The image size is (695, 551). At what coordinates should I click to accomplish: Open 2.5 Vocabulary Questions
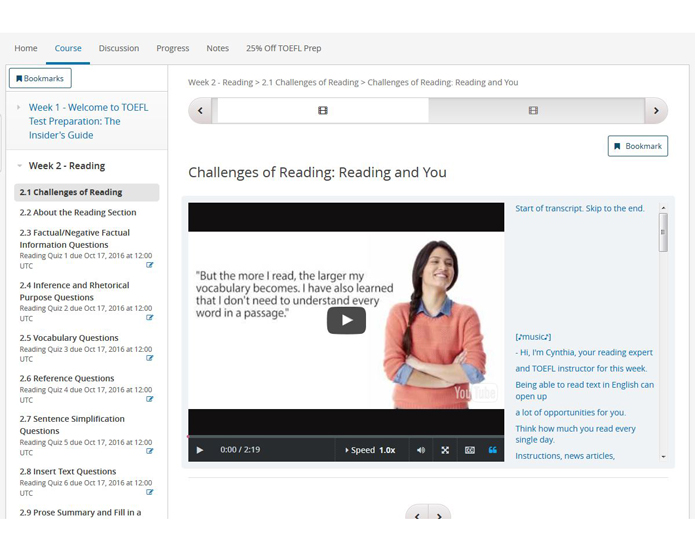(x=69, y=338)
